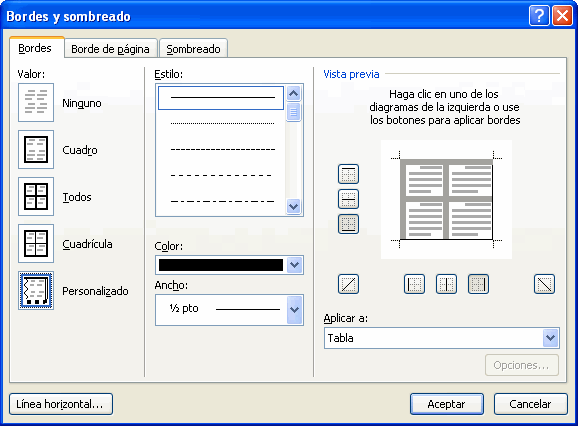Toggle the inside horizontal border button
Viewport: 578px width, 426px height.
(348, 199)
